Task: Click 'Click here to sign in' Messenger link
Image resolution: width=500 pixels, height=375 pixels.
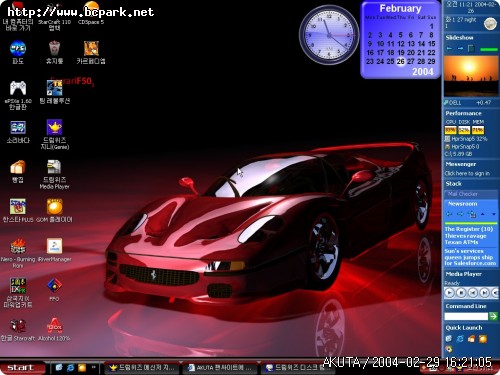Action: point(467,173)
